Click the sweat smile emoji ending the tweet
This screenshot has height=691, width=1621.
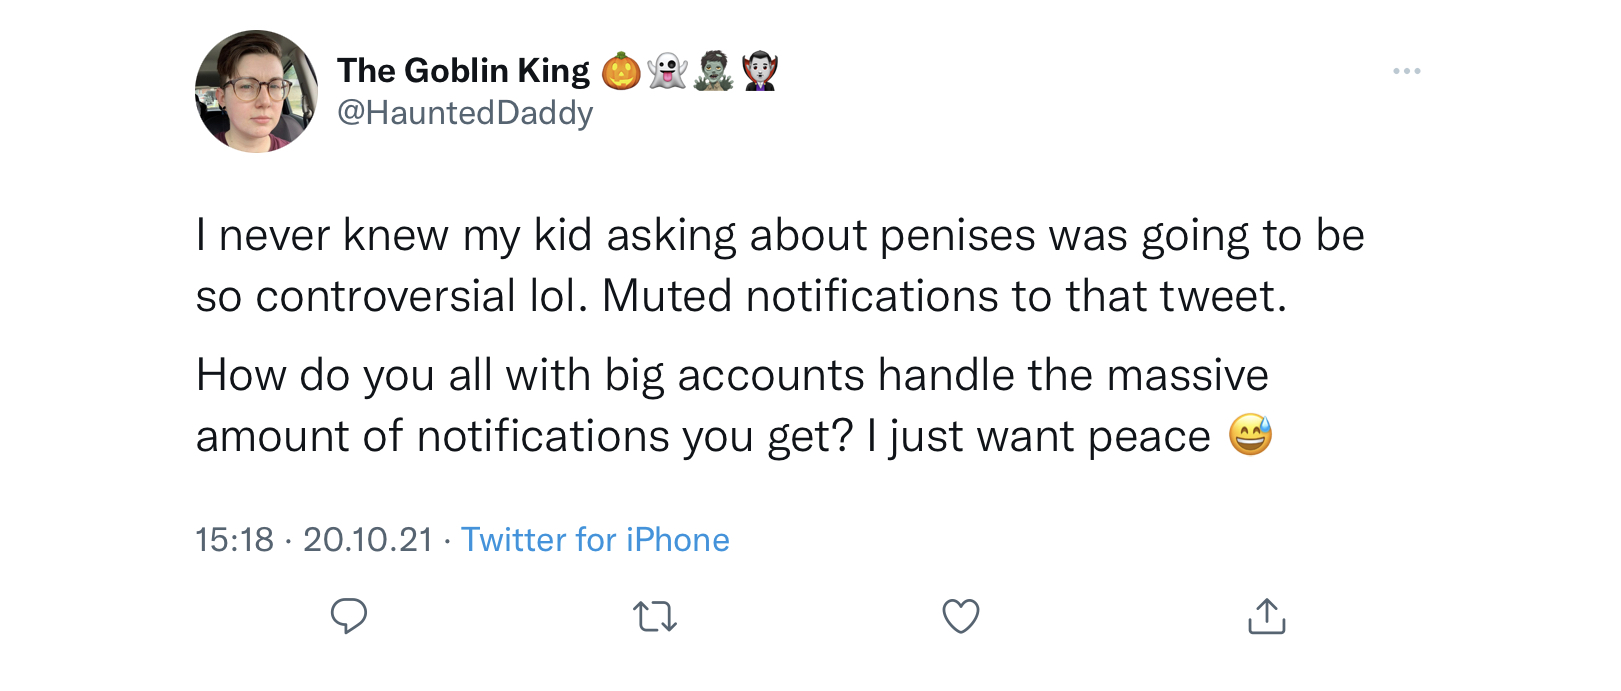(1251, 435)
